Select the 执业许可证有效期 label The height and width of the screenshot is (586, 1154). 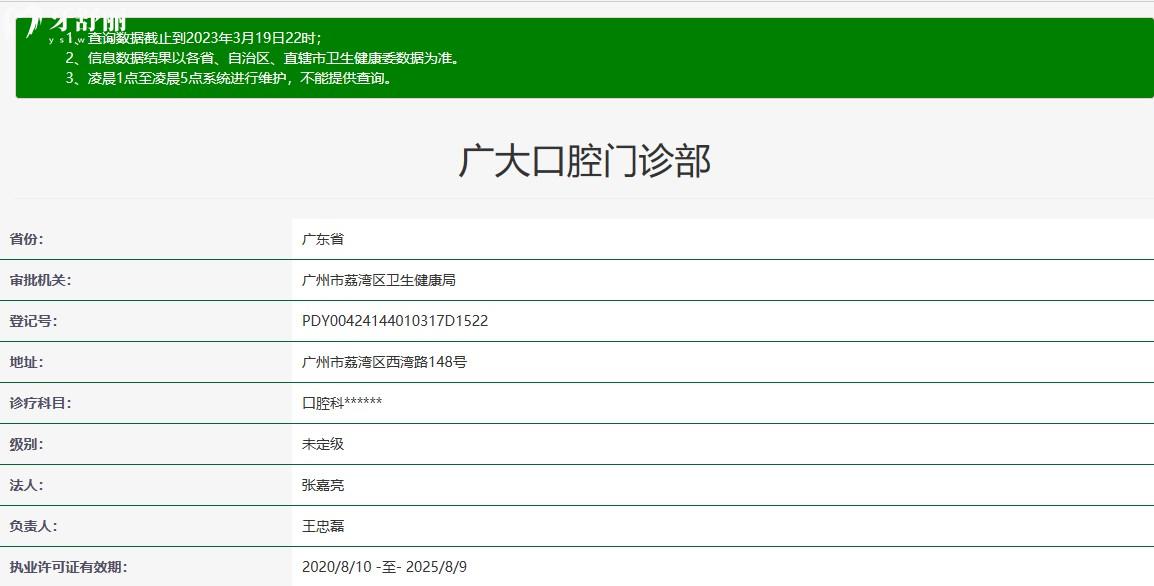coord(68,568)
